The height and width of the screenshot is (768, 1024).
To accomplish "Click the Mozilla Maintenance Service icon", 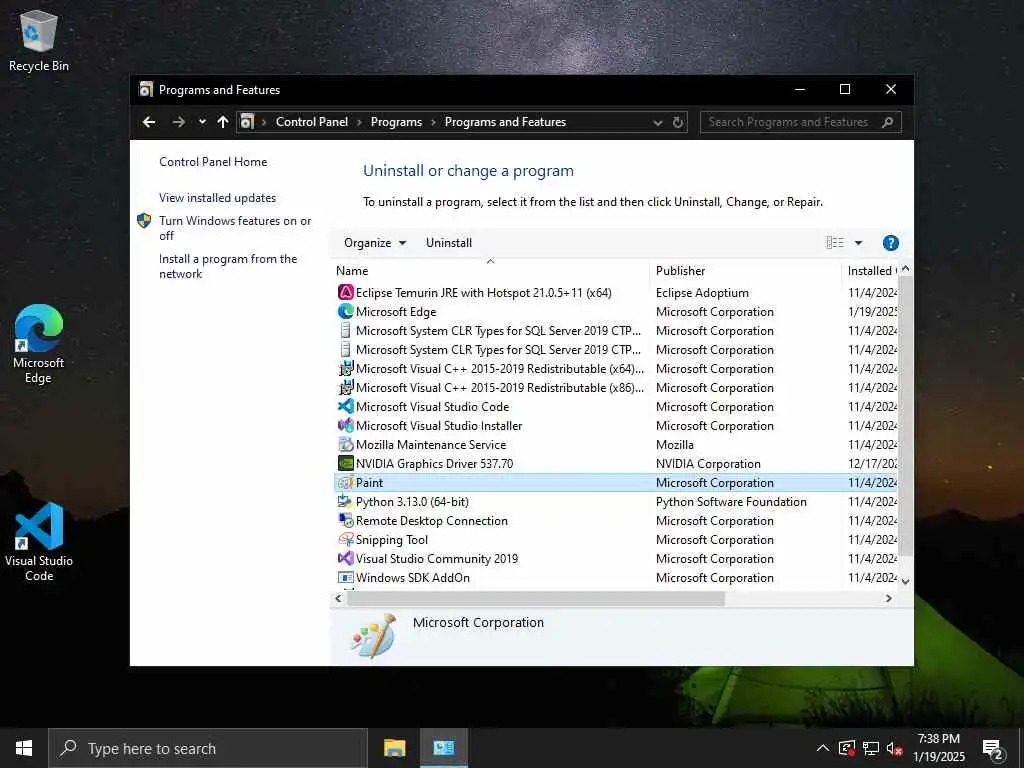I will (345, 444).
